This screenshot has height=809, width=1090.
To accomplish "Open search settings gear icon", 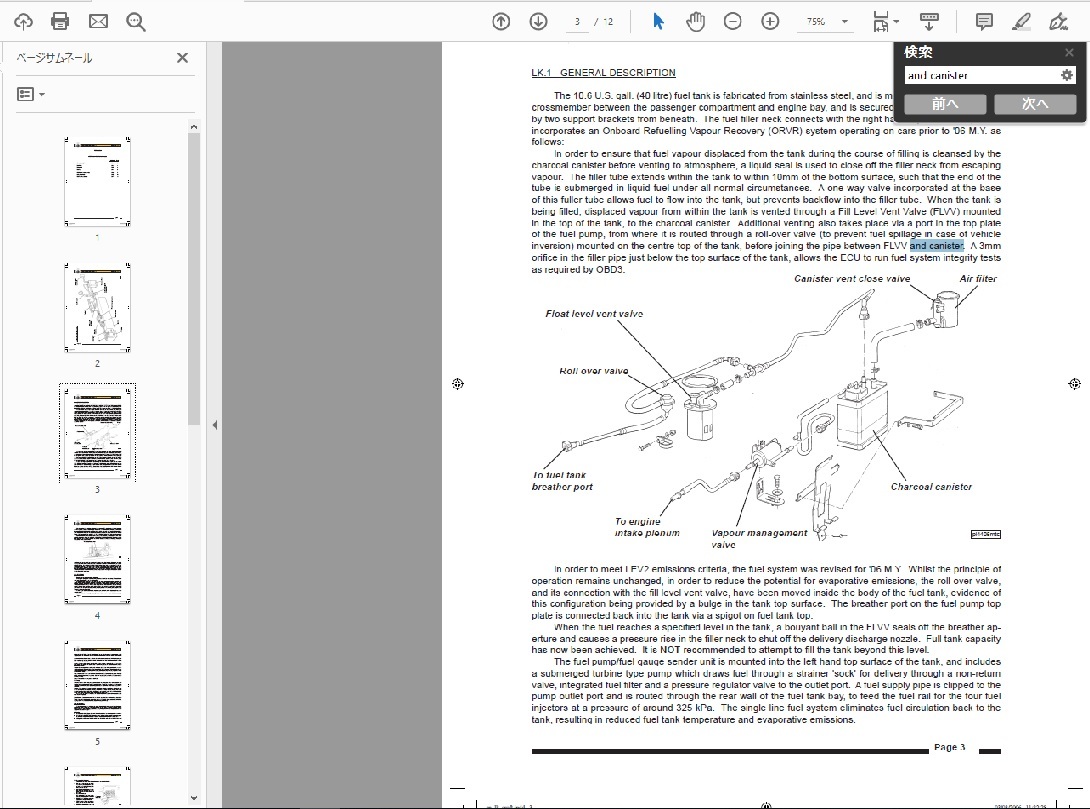I will coord(1067,75).
